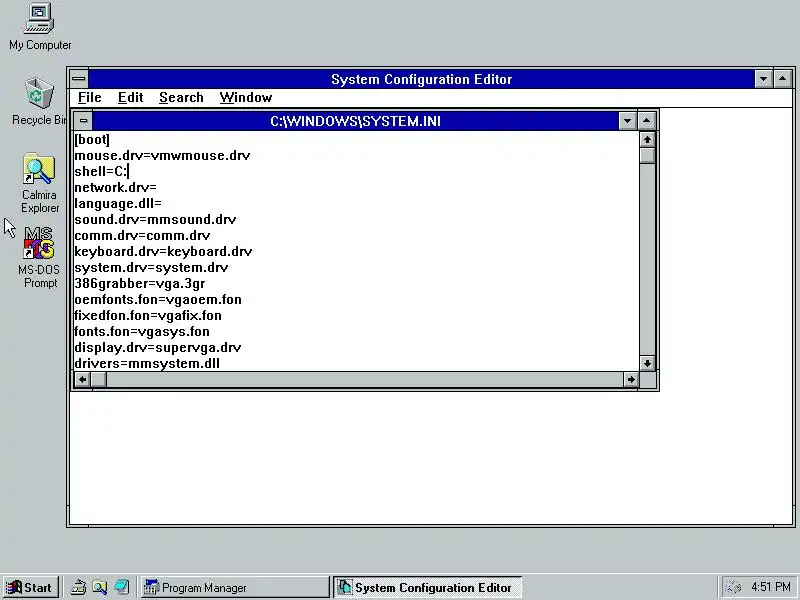Click the vertical scrollbar thumb

point(647,156)
